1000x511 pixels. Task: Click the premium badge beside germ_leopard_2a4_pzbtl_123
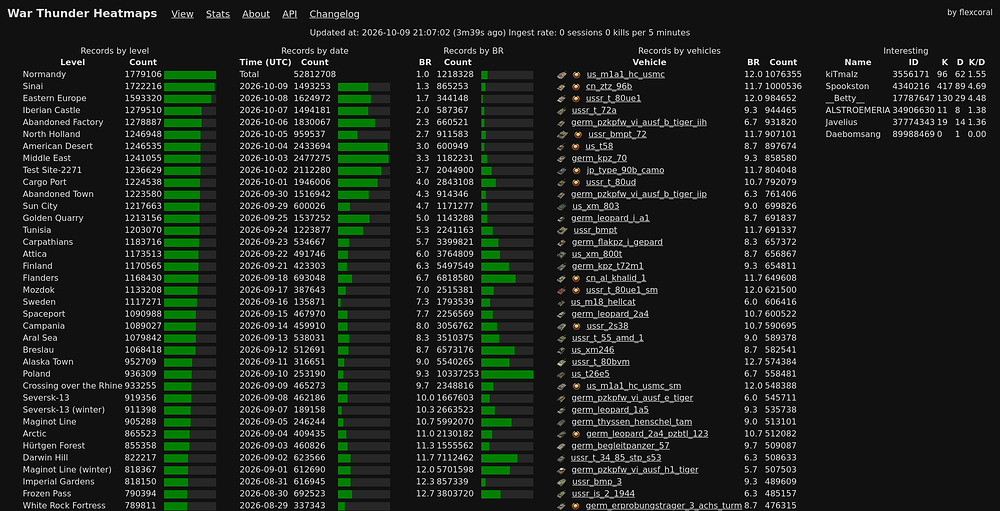point(576,434)
